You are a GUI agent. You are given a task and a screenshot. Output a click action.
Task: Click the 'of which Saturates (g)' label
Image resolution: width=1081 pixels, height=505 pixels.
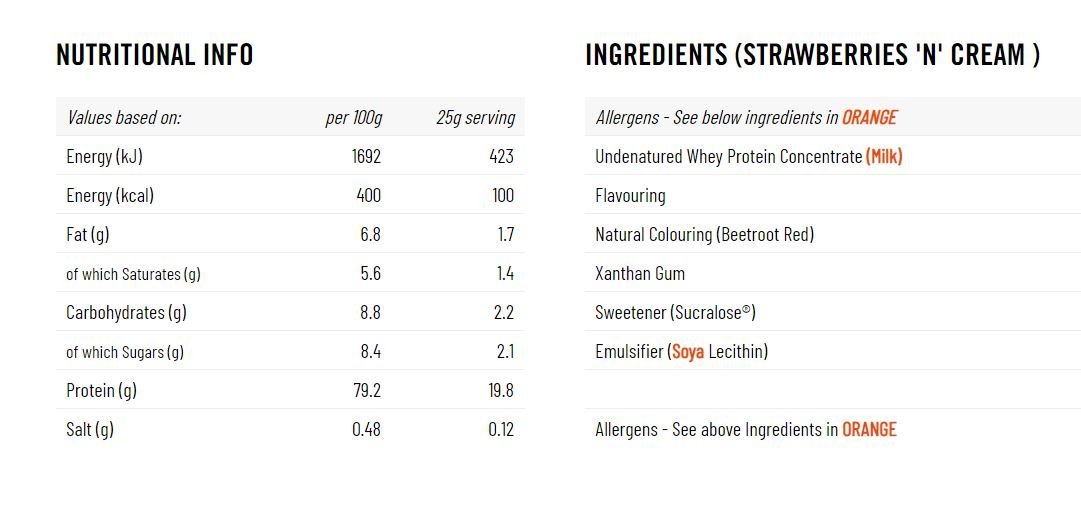coord(133,273)
